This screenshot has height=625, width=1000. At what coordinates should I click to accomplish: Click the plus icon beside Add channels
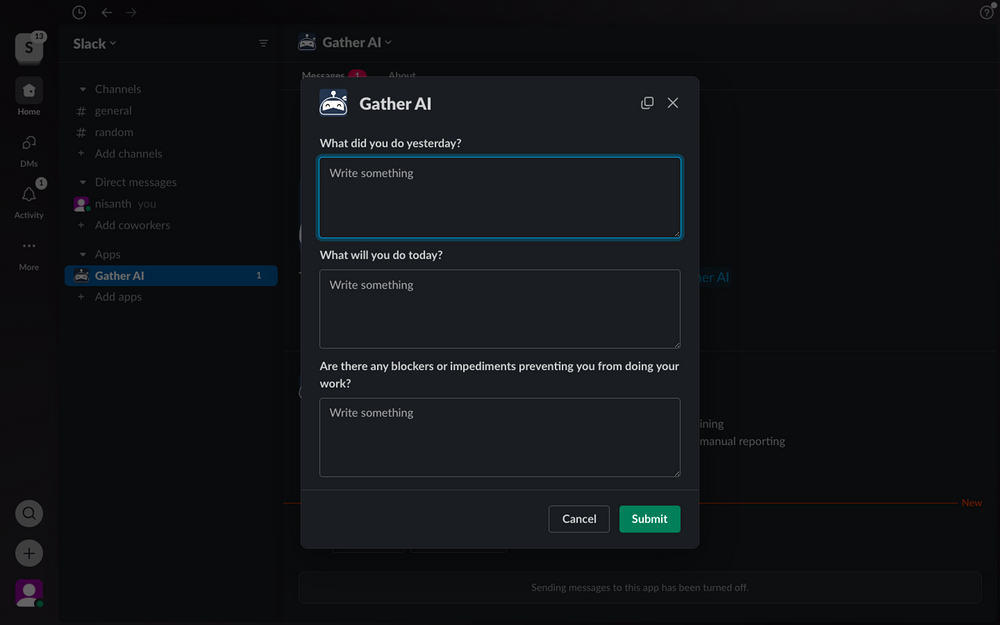point(81,153)
